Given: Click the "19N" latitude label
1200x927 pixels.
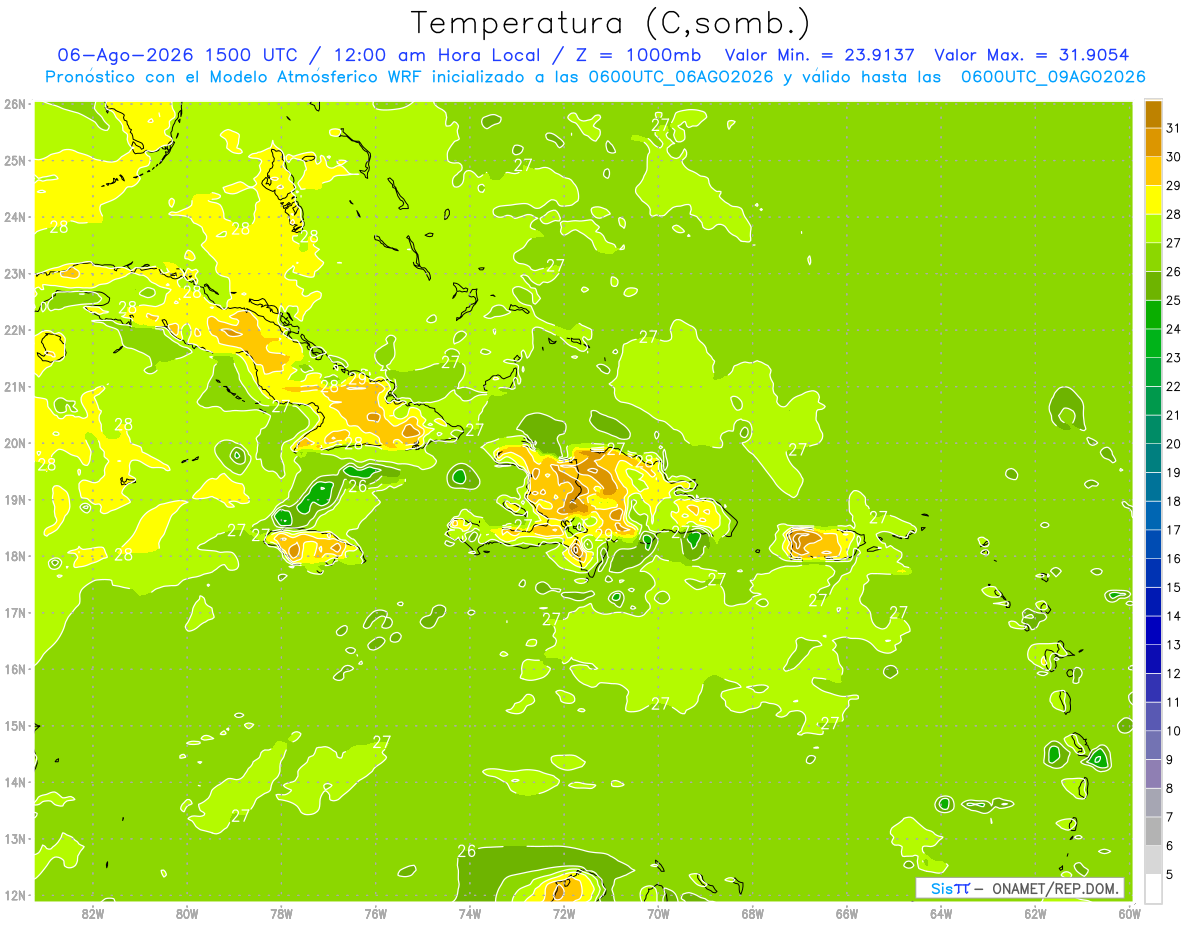Looking at the screenshot, I should pos(15,500).
